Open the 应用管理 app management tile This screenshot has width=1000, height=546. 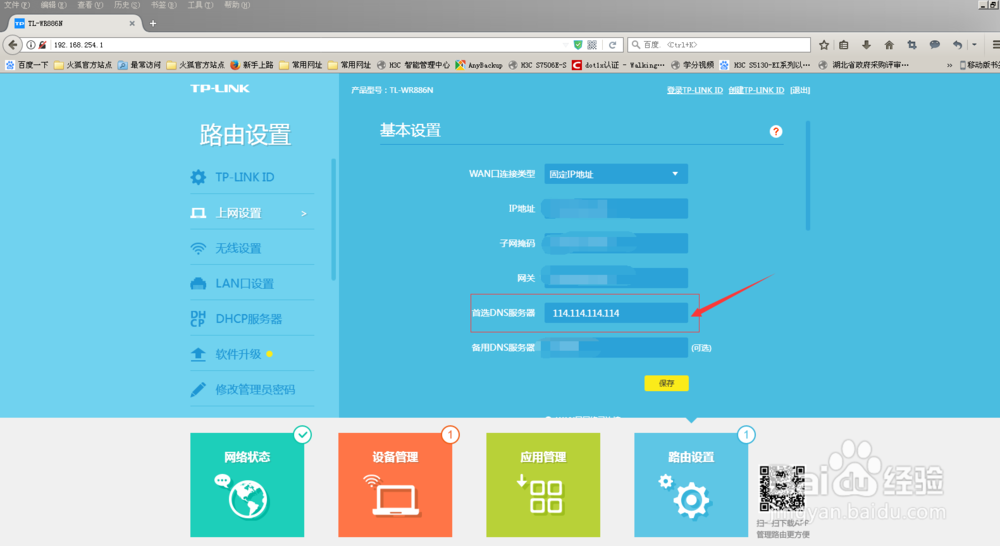tap(543, 485)
